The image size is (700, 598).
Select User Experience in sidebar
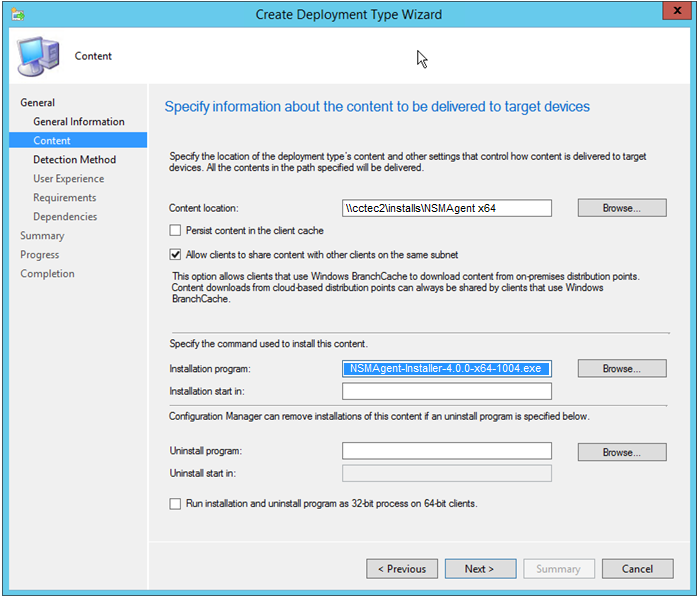click(69, 179)
